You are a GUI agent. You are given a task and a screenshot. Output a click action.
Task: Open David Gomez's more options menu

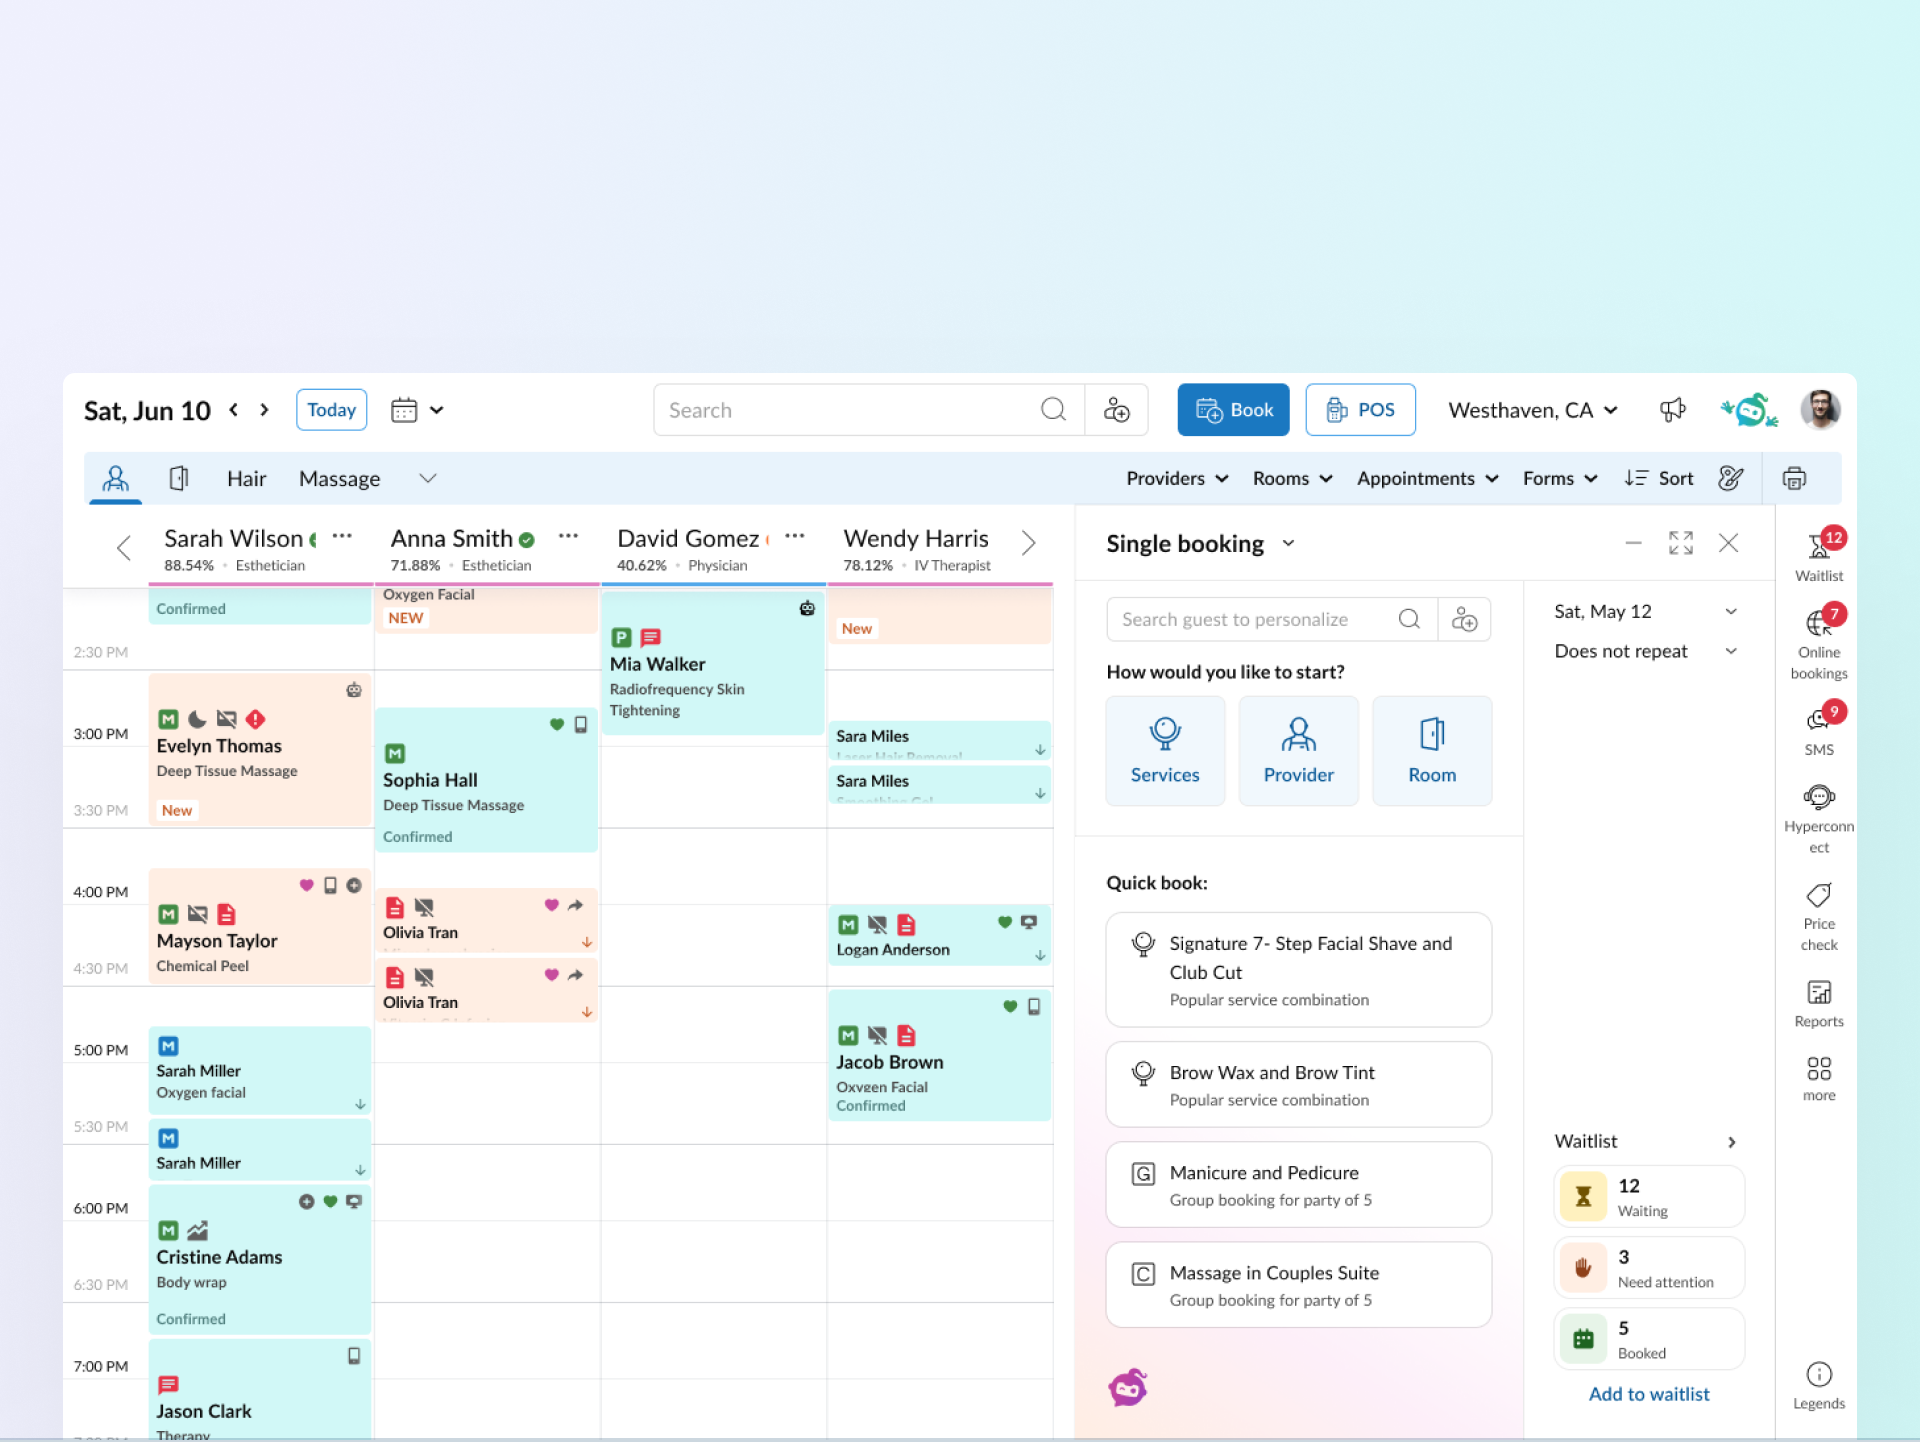coord(795,536)
